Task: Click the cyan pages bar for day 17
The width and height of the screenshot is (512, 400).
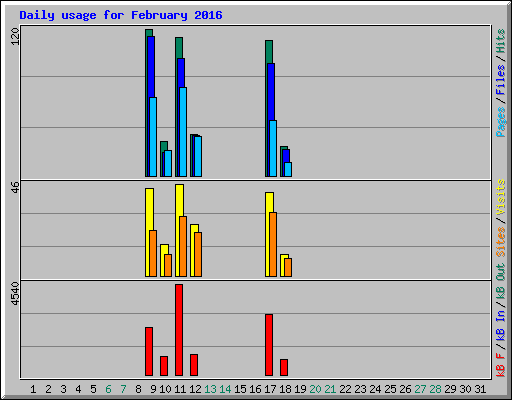Action: pyautogui.click(x=273, y=148)
